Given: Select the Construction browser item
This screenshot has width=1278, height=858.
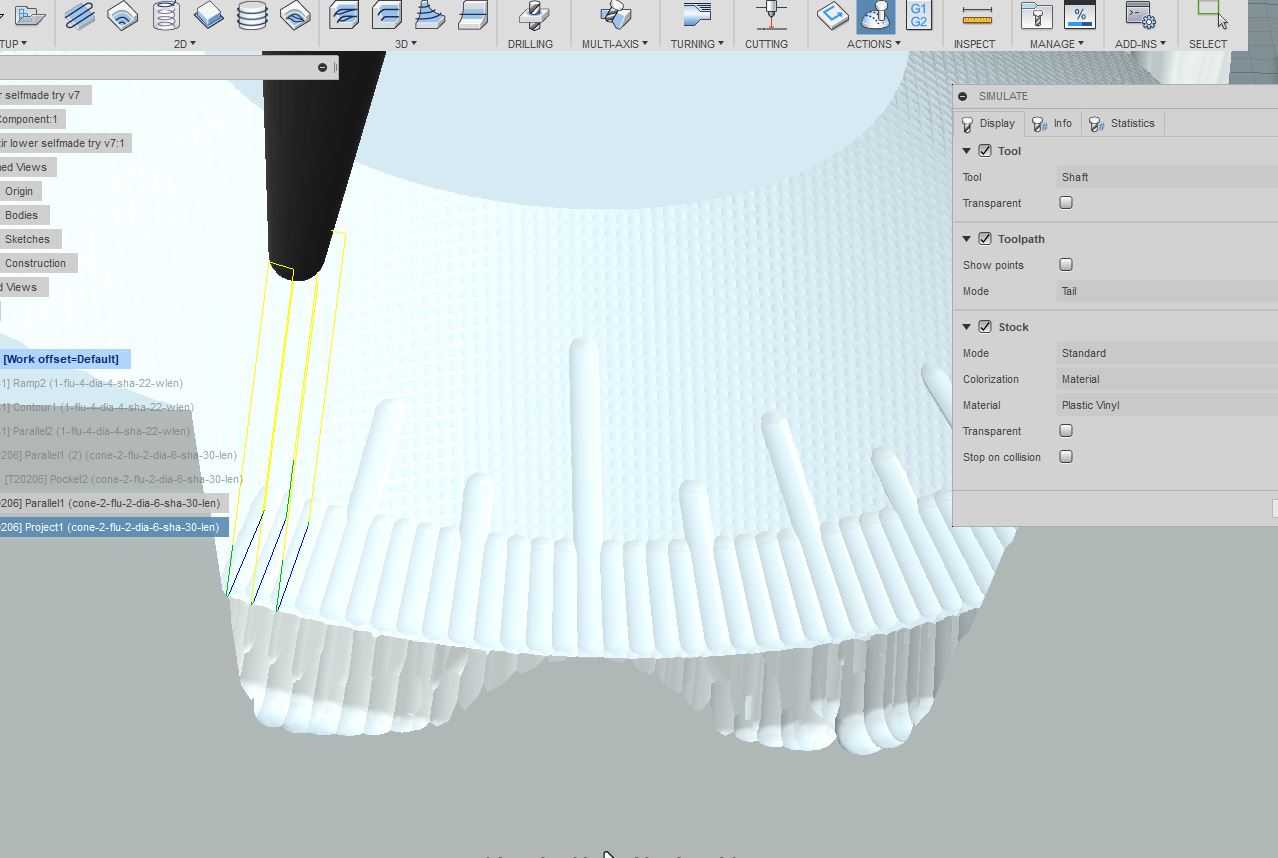Looking at the screenshot, I should tap(35, 263).
